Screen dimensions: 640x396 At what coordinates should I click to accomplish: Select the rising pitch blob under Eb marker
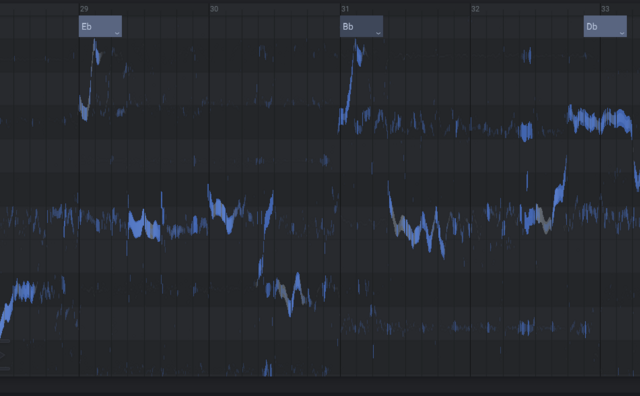pos(91,80)
